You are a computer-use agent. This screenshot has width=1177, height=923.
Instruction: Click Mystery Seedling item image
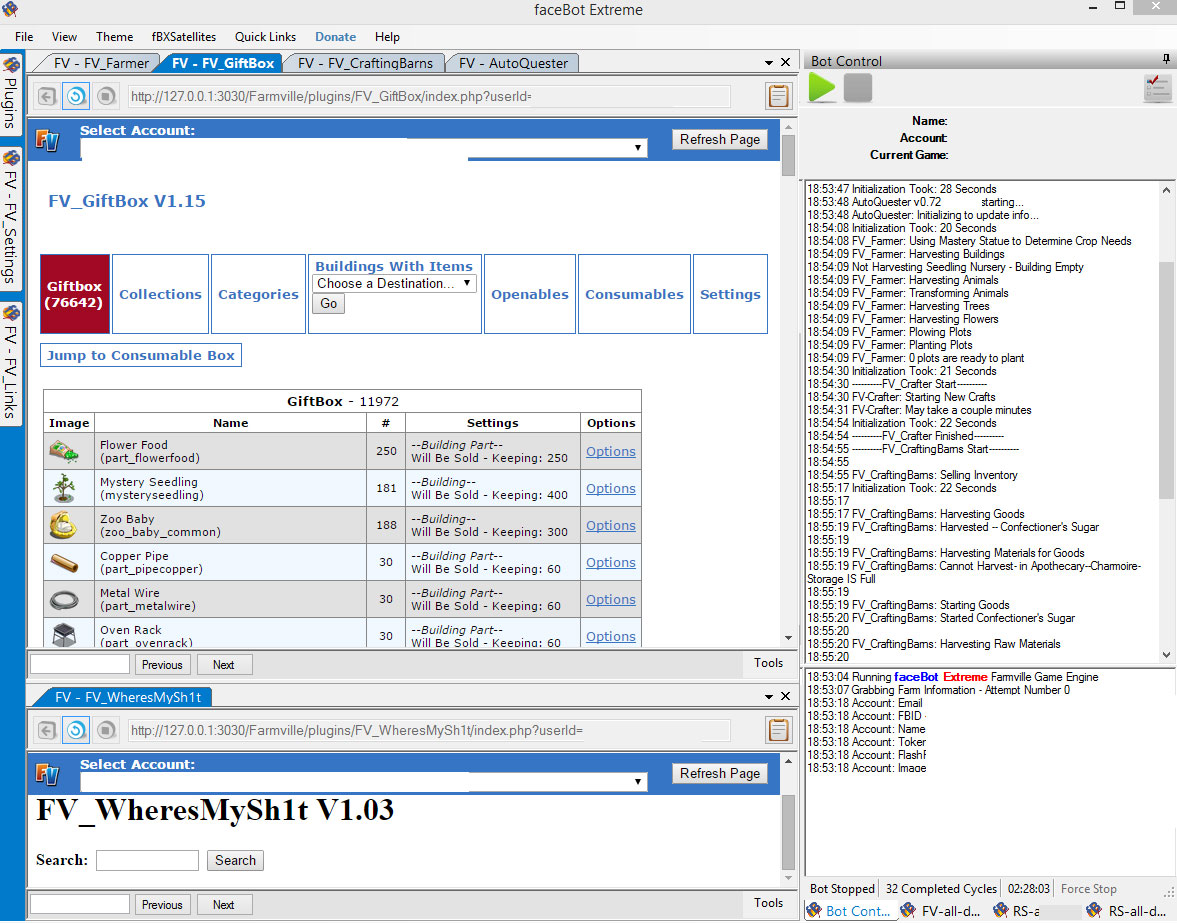(x=65, y=489)
